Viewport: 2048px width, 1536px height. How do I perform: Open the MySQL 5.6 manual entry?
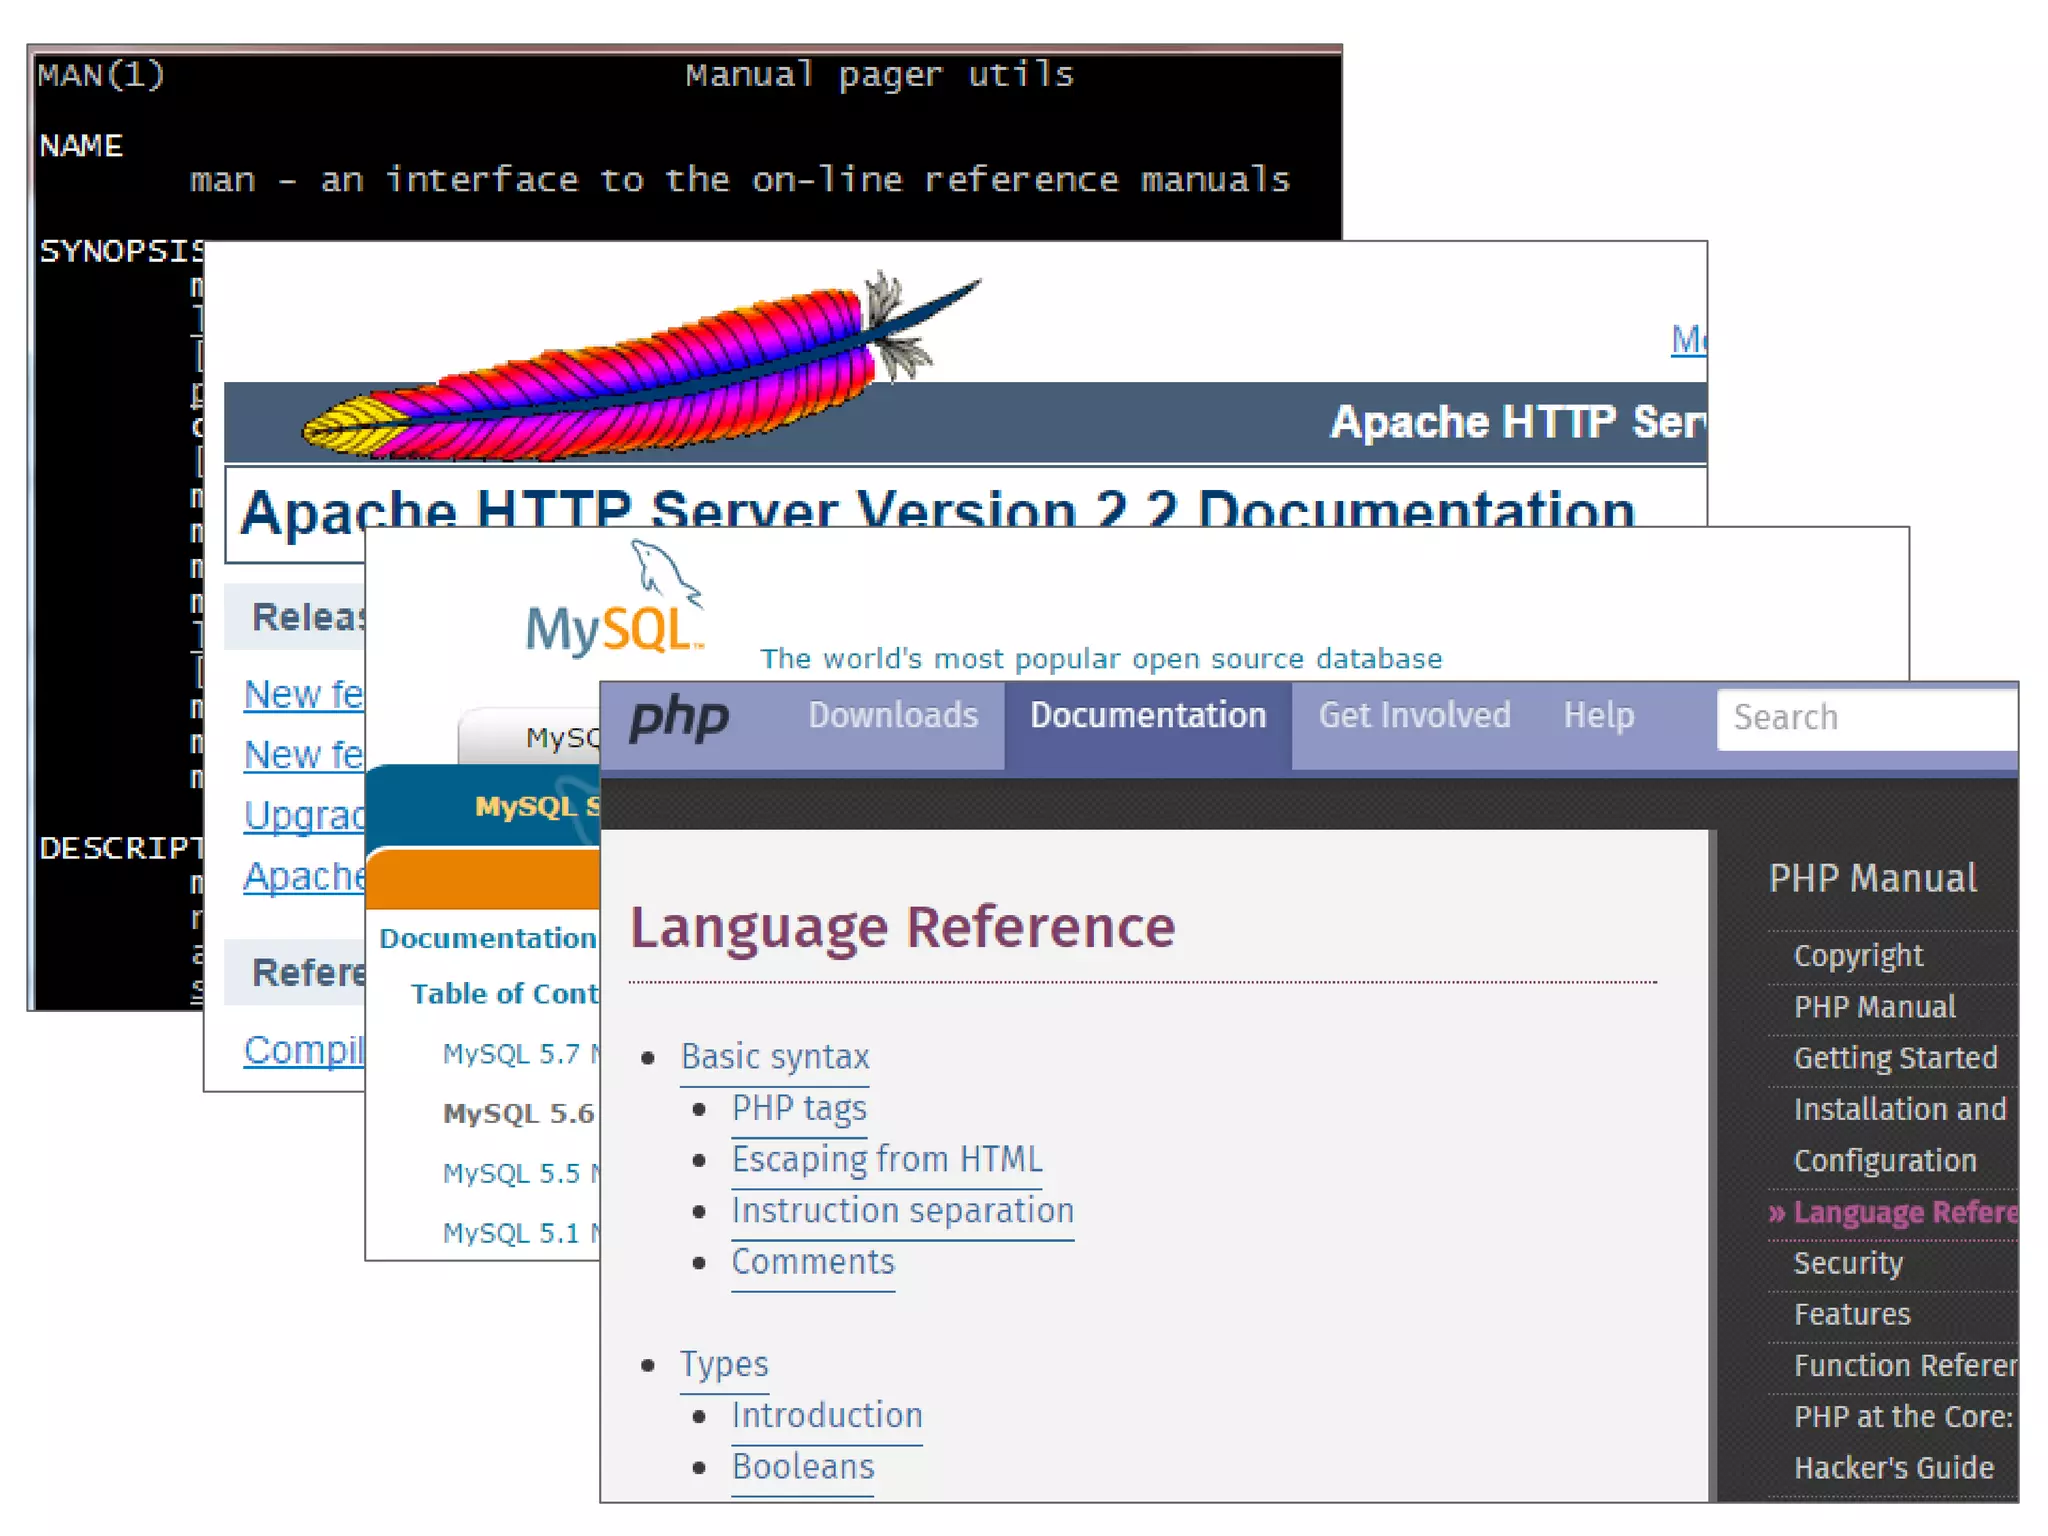(518, 1114)
